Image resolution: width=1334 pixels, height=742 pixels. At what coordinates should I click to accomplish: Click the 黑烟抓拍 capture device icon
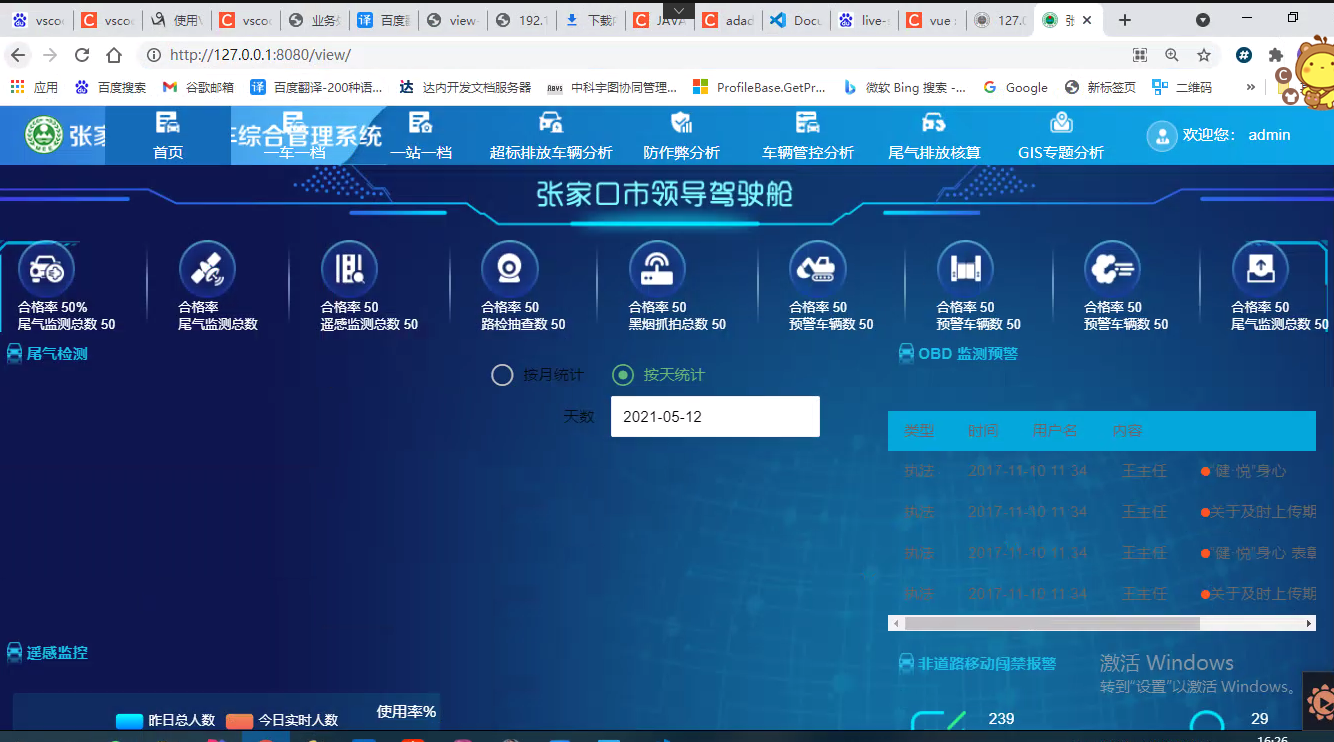click(657, 268)
